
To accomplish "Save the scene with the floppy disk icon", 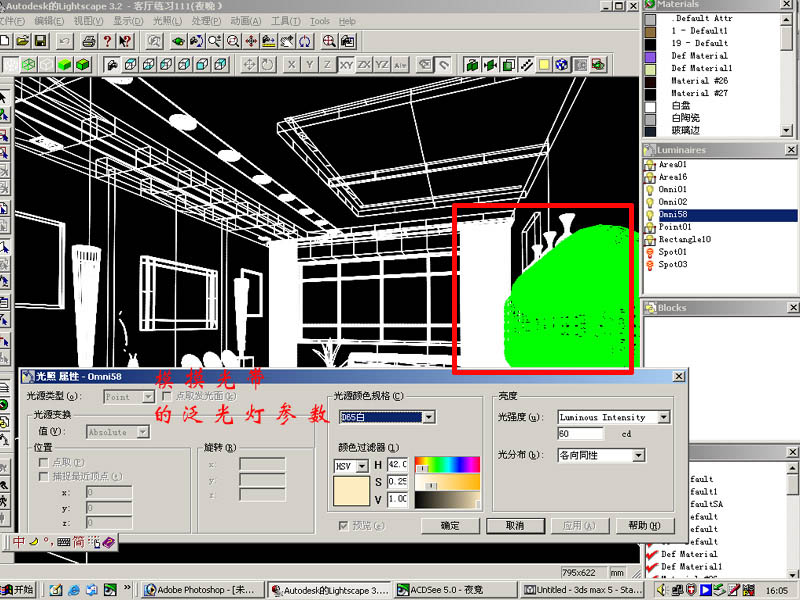I will 40,41.
